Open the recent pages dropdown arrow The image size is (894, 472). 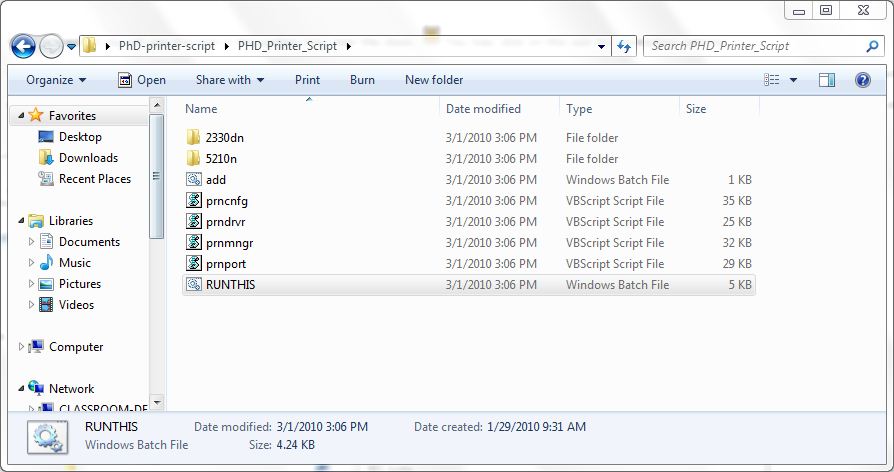71,47
